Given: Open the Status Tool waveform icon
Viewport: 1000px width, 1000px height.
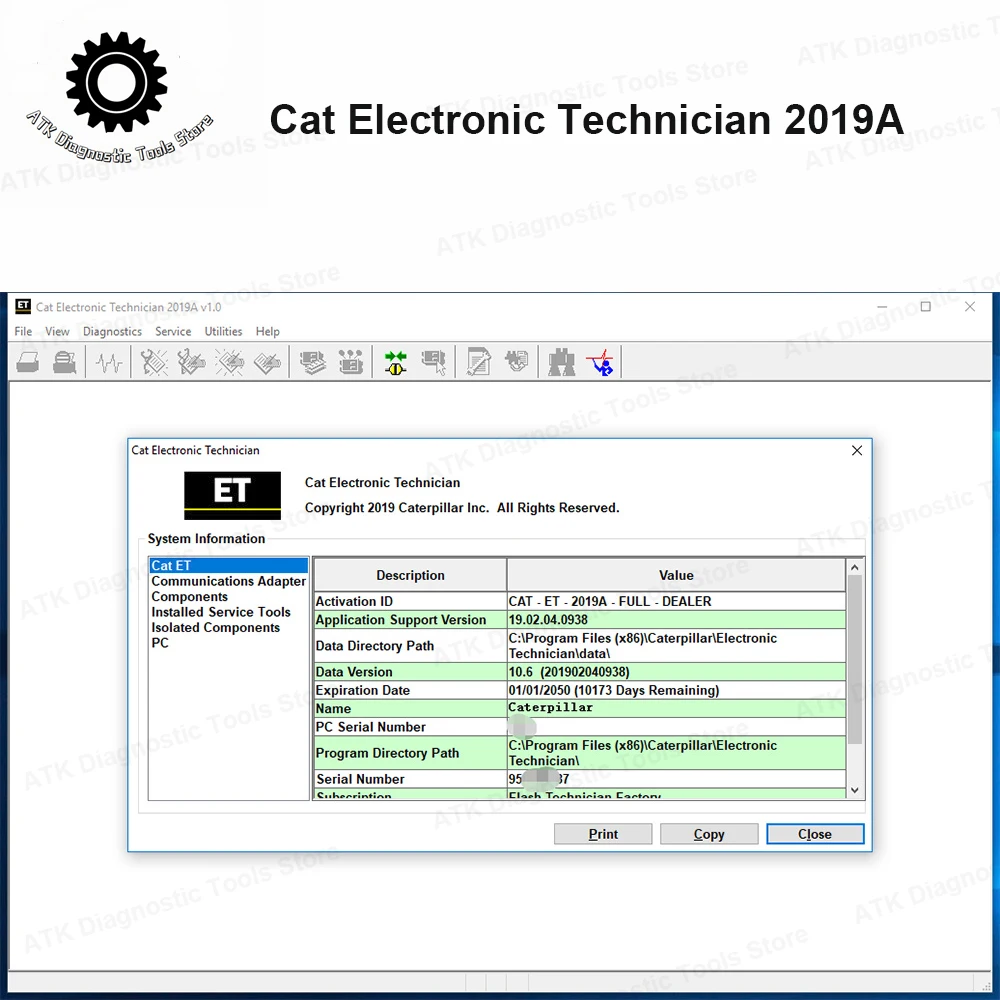Looking at the screenshot, I should coord(109,363).
